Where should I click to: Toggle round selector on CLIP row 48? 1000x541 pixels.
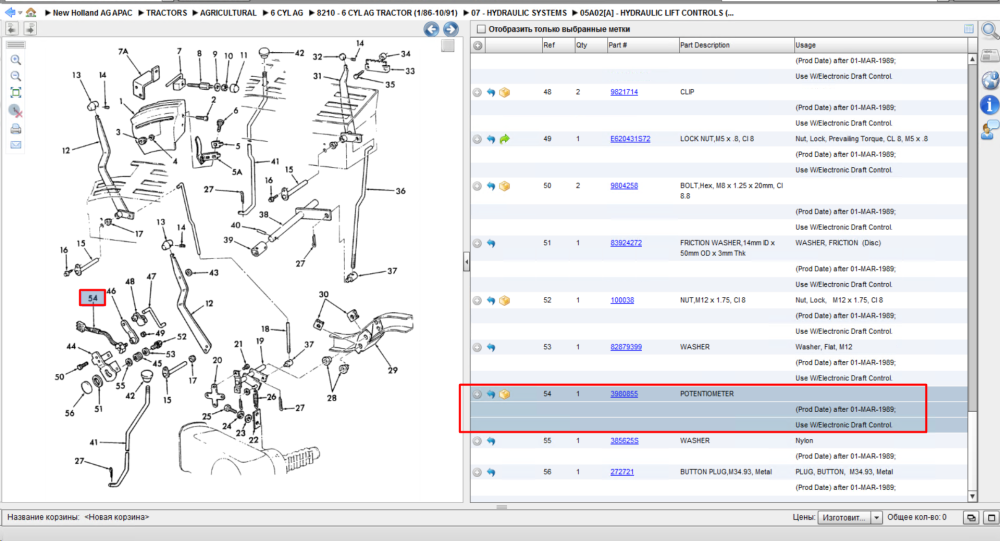click(477, 93)
